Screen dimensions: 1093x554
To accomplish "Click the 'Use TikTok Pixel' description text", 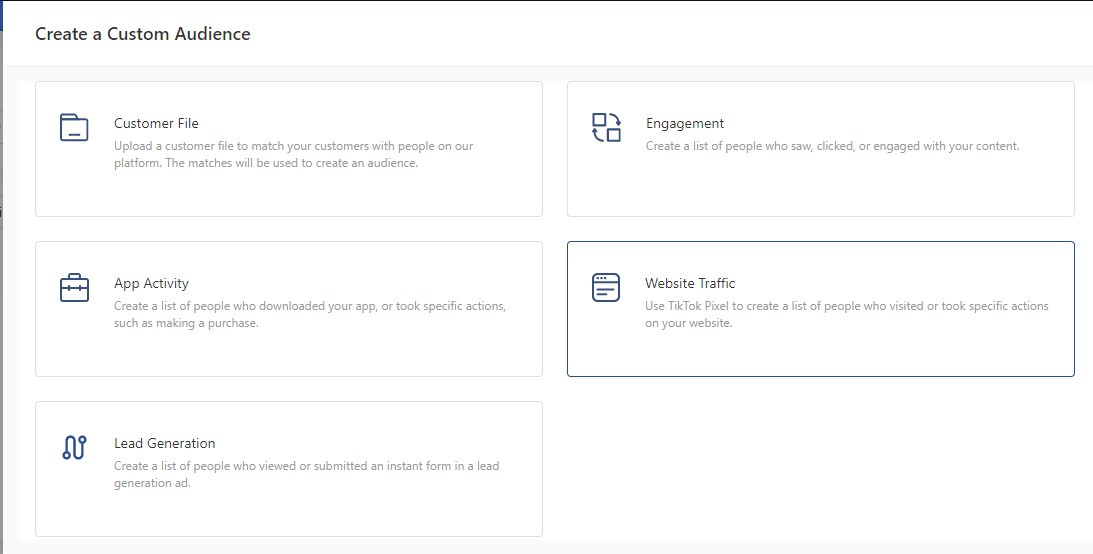I will [x=846, y=314].
